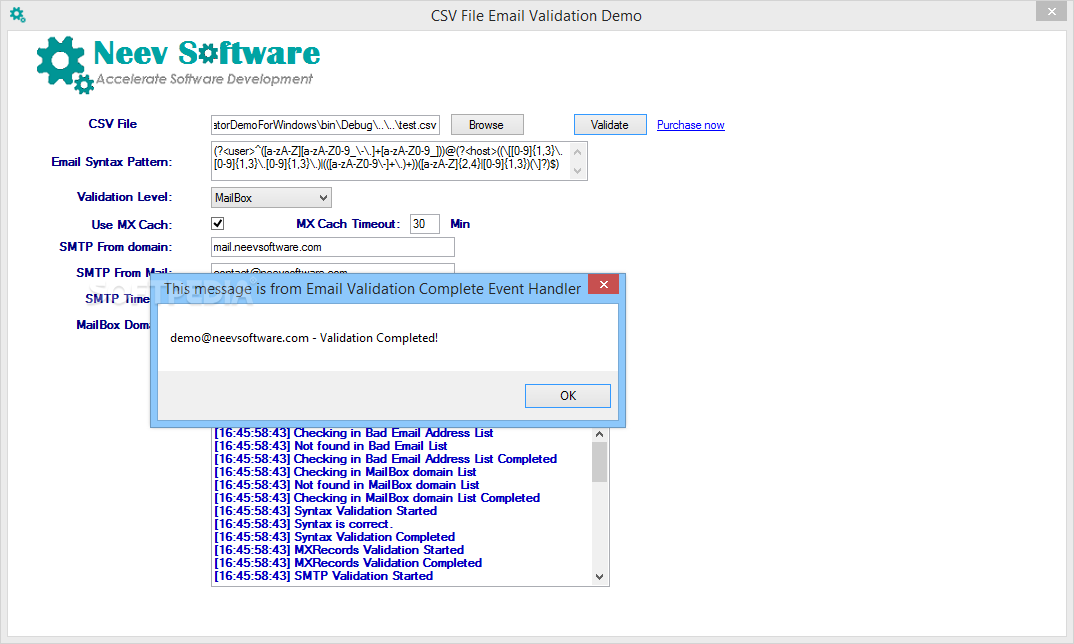
Task: Select log line 'MXRecords Validation Completed'
Action: pos(348,563)
